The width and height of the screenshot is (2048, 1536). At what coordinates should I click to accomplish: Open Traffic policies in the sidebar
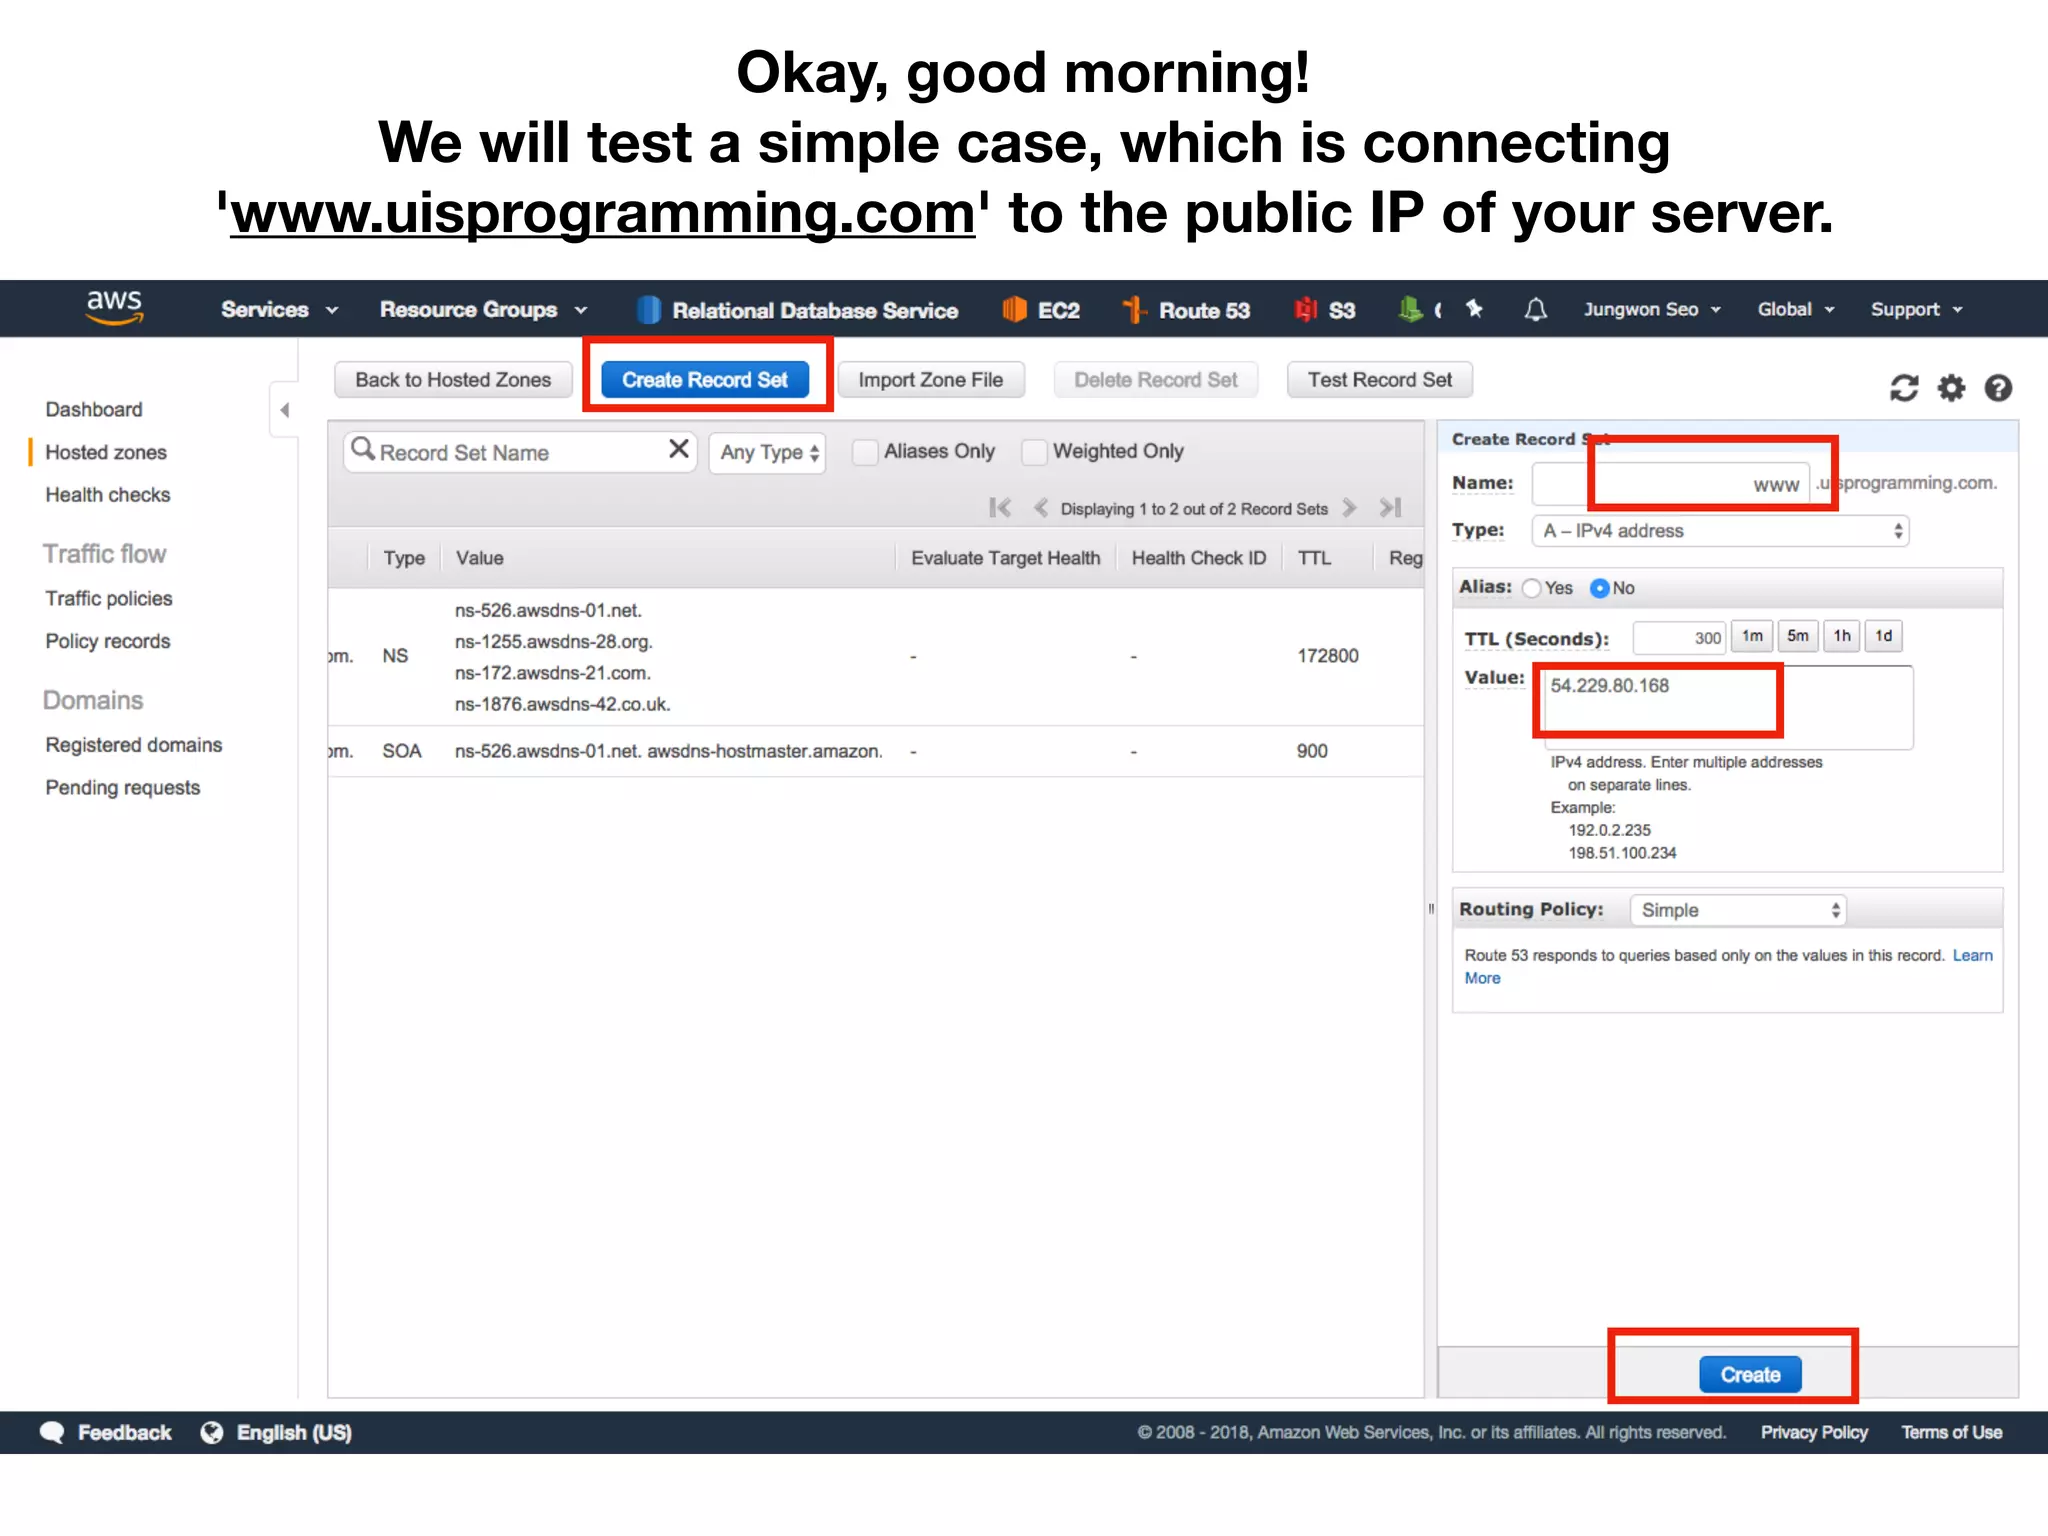pyautogui.click(x=109, y=599)
